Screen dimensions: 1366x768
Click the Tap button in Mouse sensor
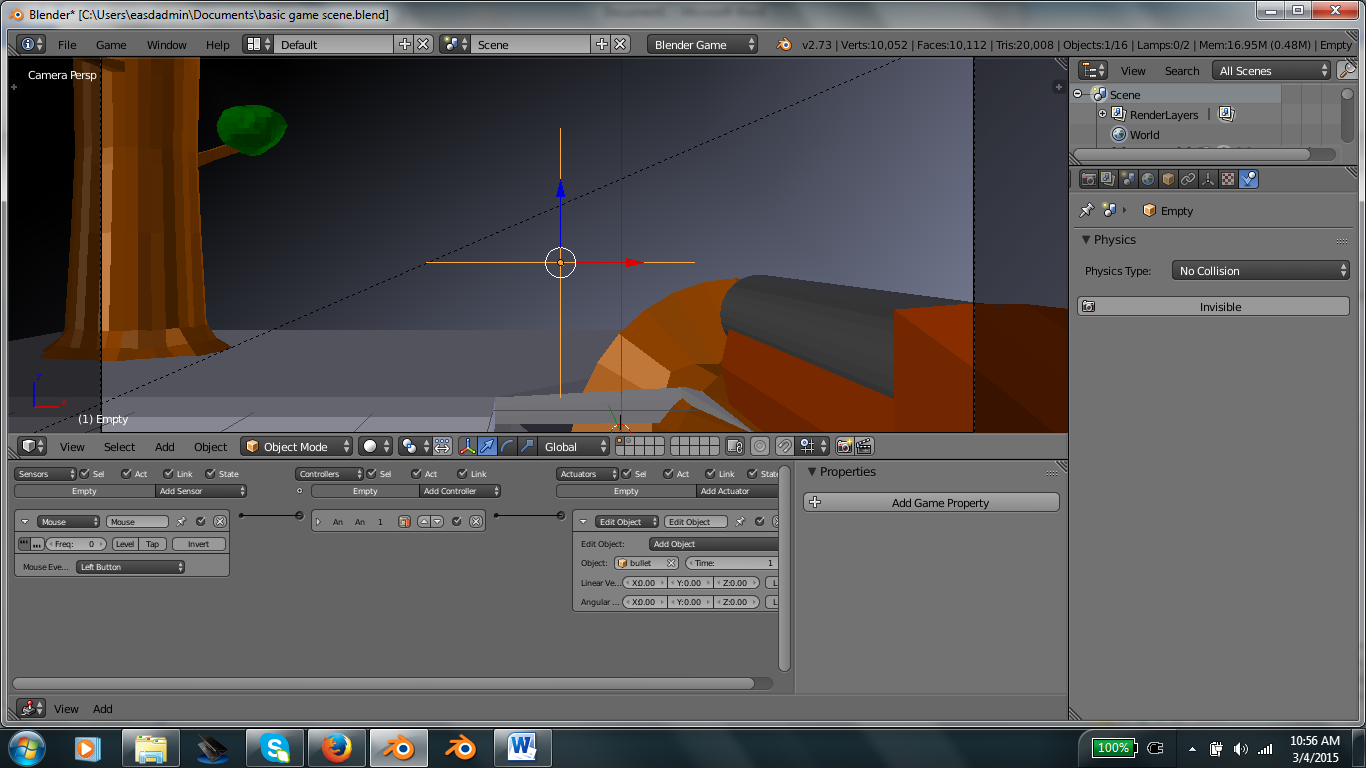point(152,544)
